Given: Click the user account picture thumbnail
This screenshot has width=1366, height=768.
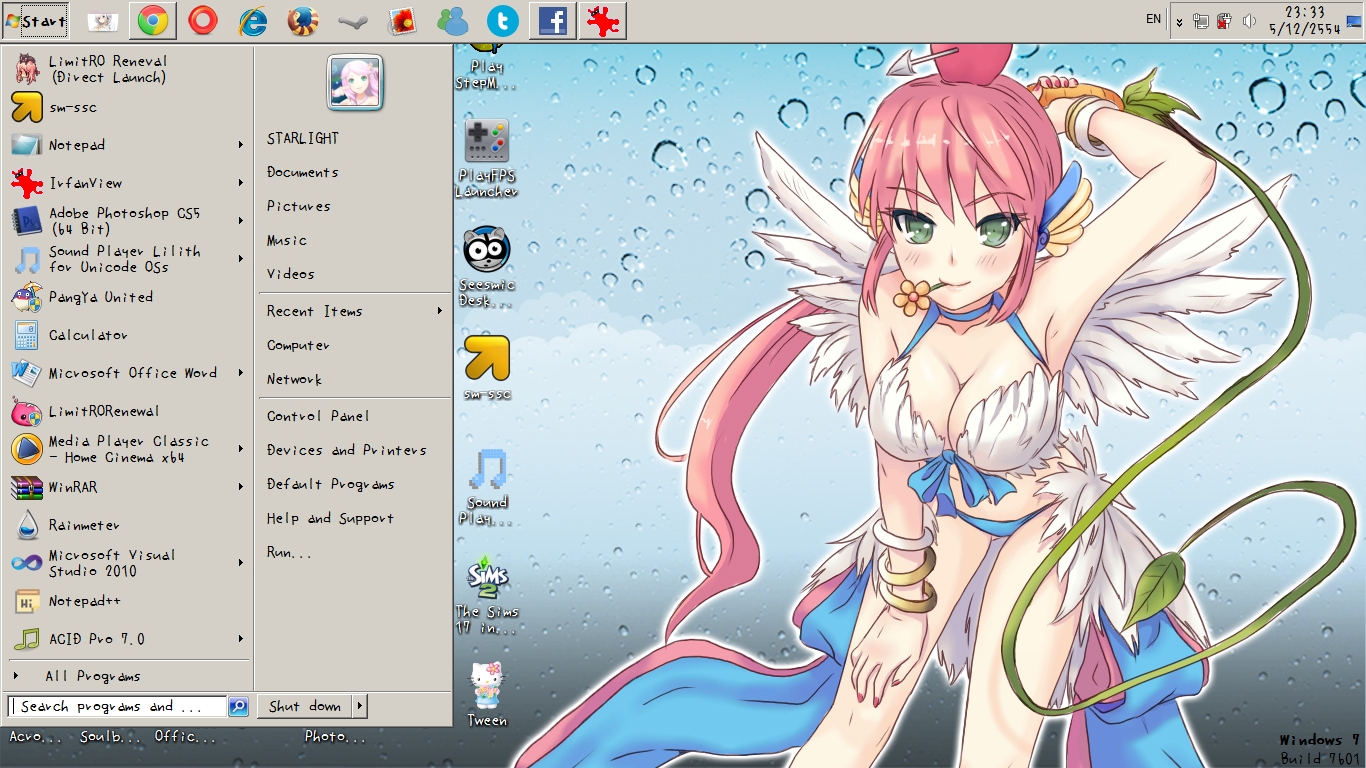Looking at the screenshot, I should point(355,82).
